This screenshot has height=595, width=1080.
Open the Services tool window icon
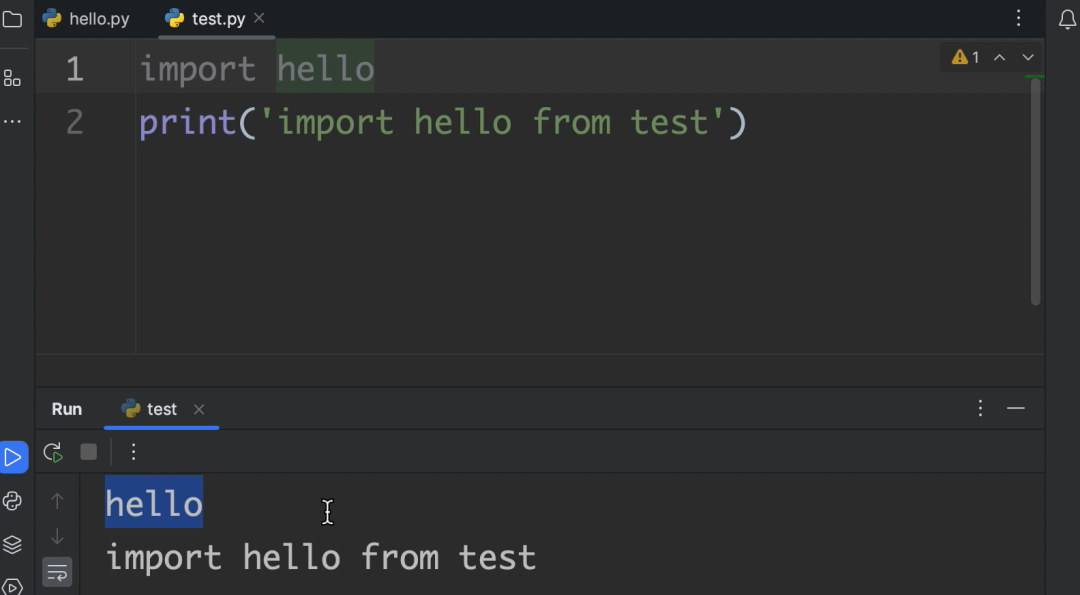pos(12,586)
